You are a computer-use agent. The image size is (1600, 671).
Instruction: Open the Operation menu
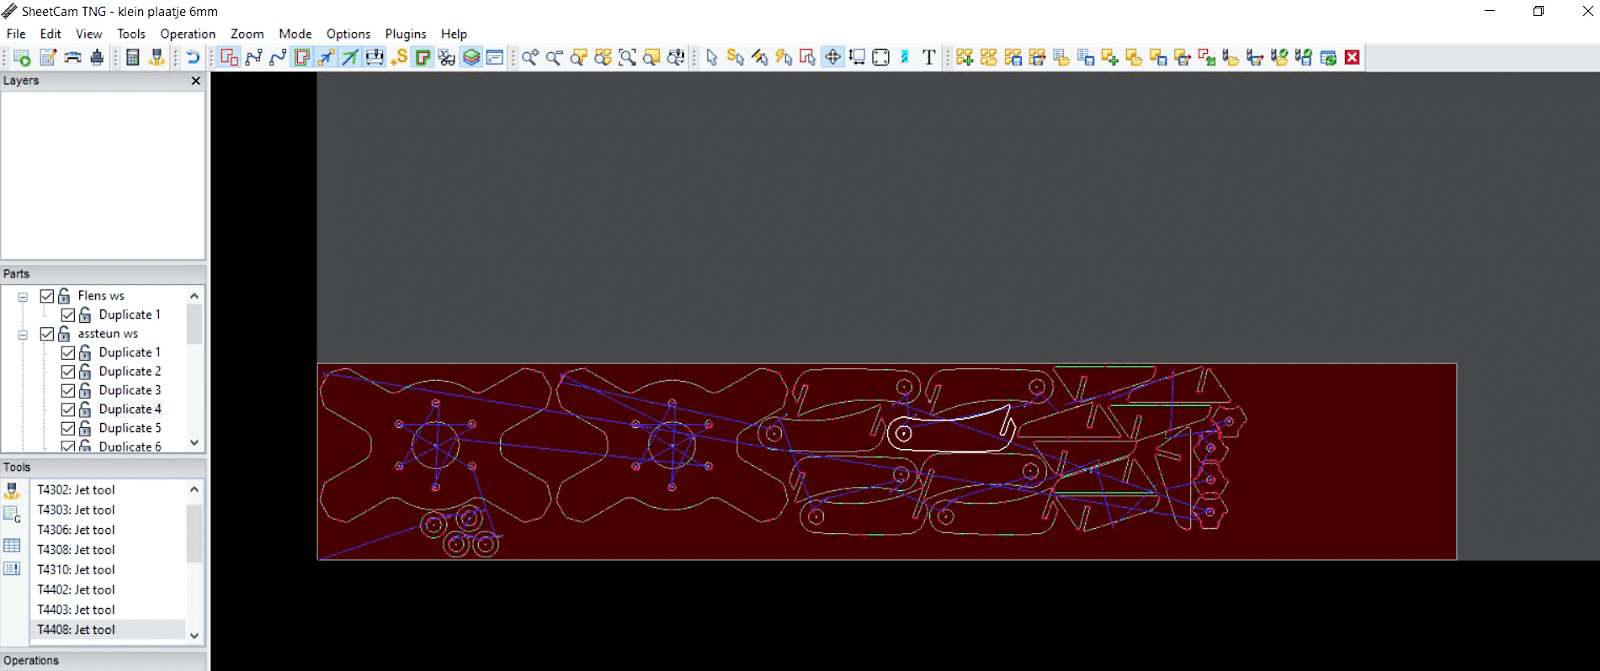pyautogui.click(x=187, y=34)
